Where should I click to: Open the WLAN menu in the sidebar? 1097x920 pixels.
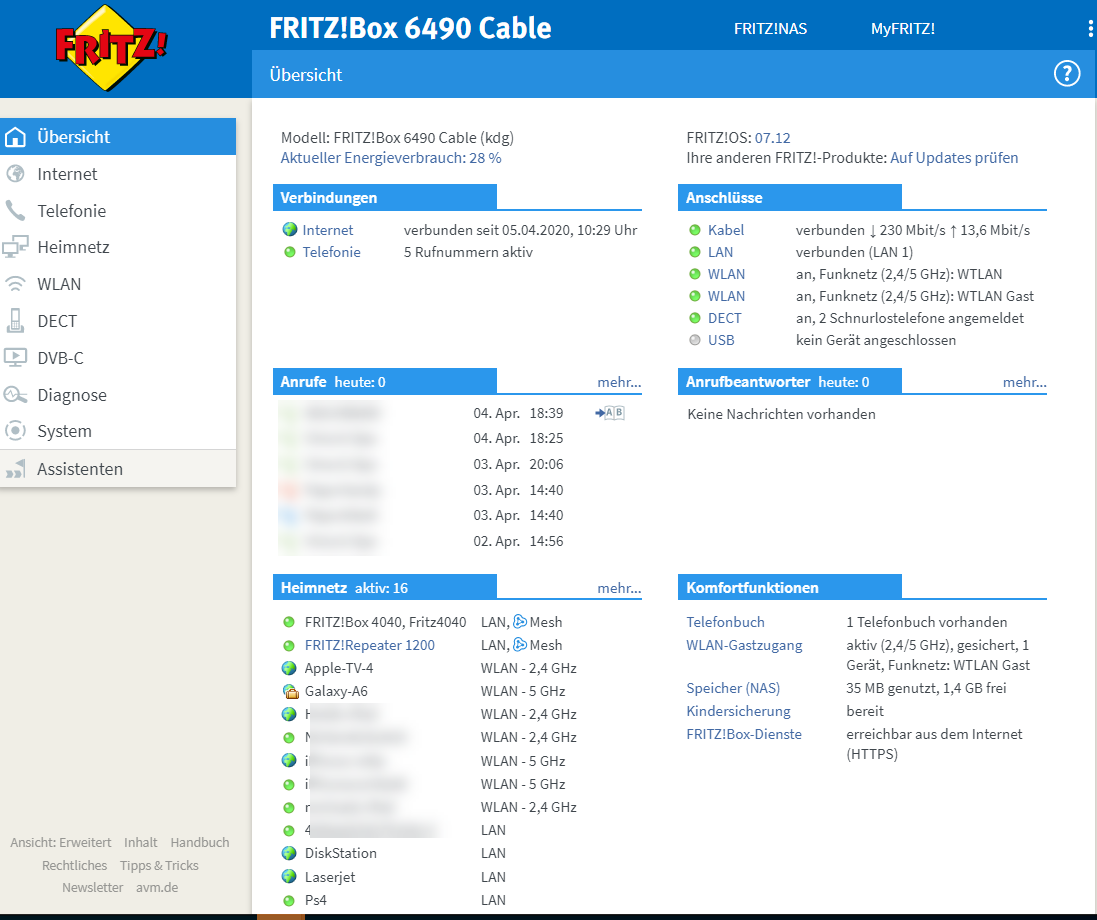[118, 284]
